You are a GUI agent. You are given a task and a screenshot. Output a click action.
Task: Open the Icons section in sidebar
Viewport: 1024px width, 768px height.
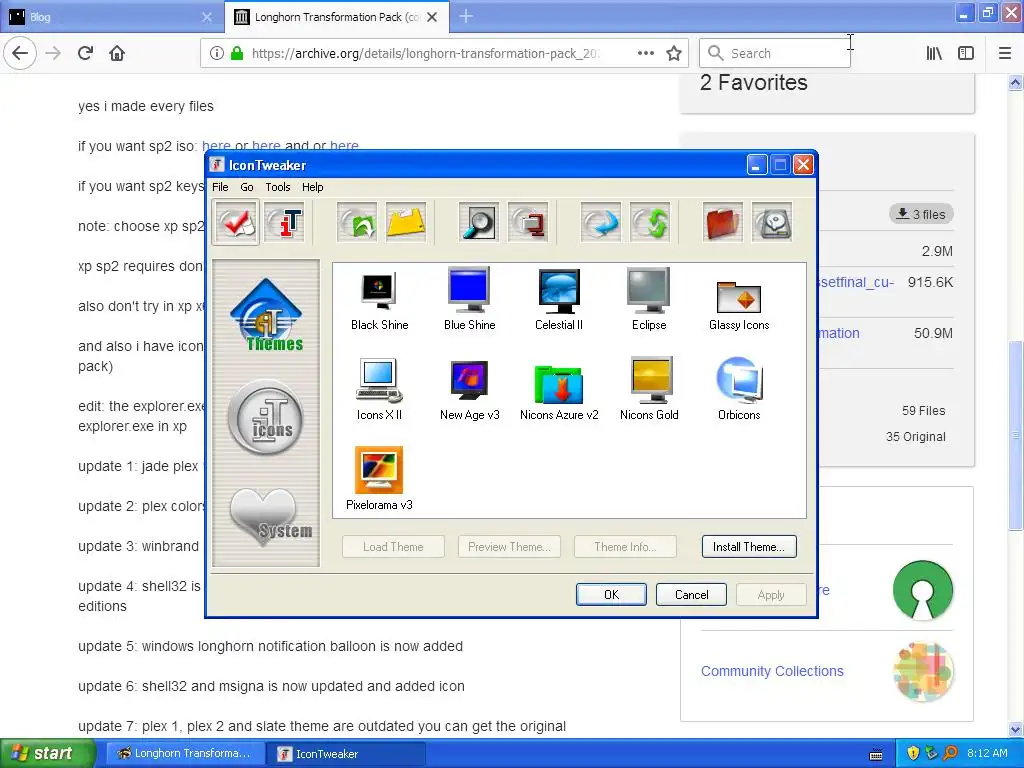coord(266,417)
